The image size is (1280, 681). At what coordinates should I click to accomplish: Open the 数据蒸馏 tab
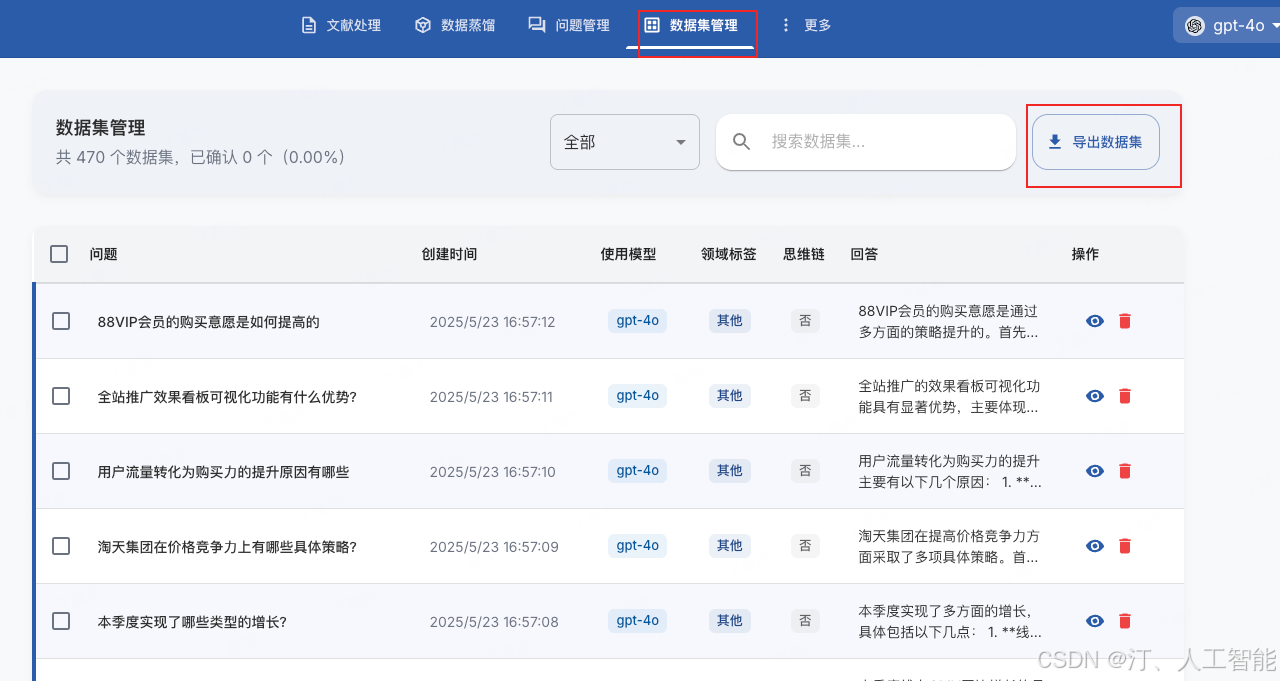coord(455,25)
